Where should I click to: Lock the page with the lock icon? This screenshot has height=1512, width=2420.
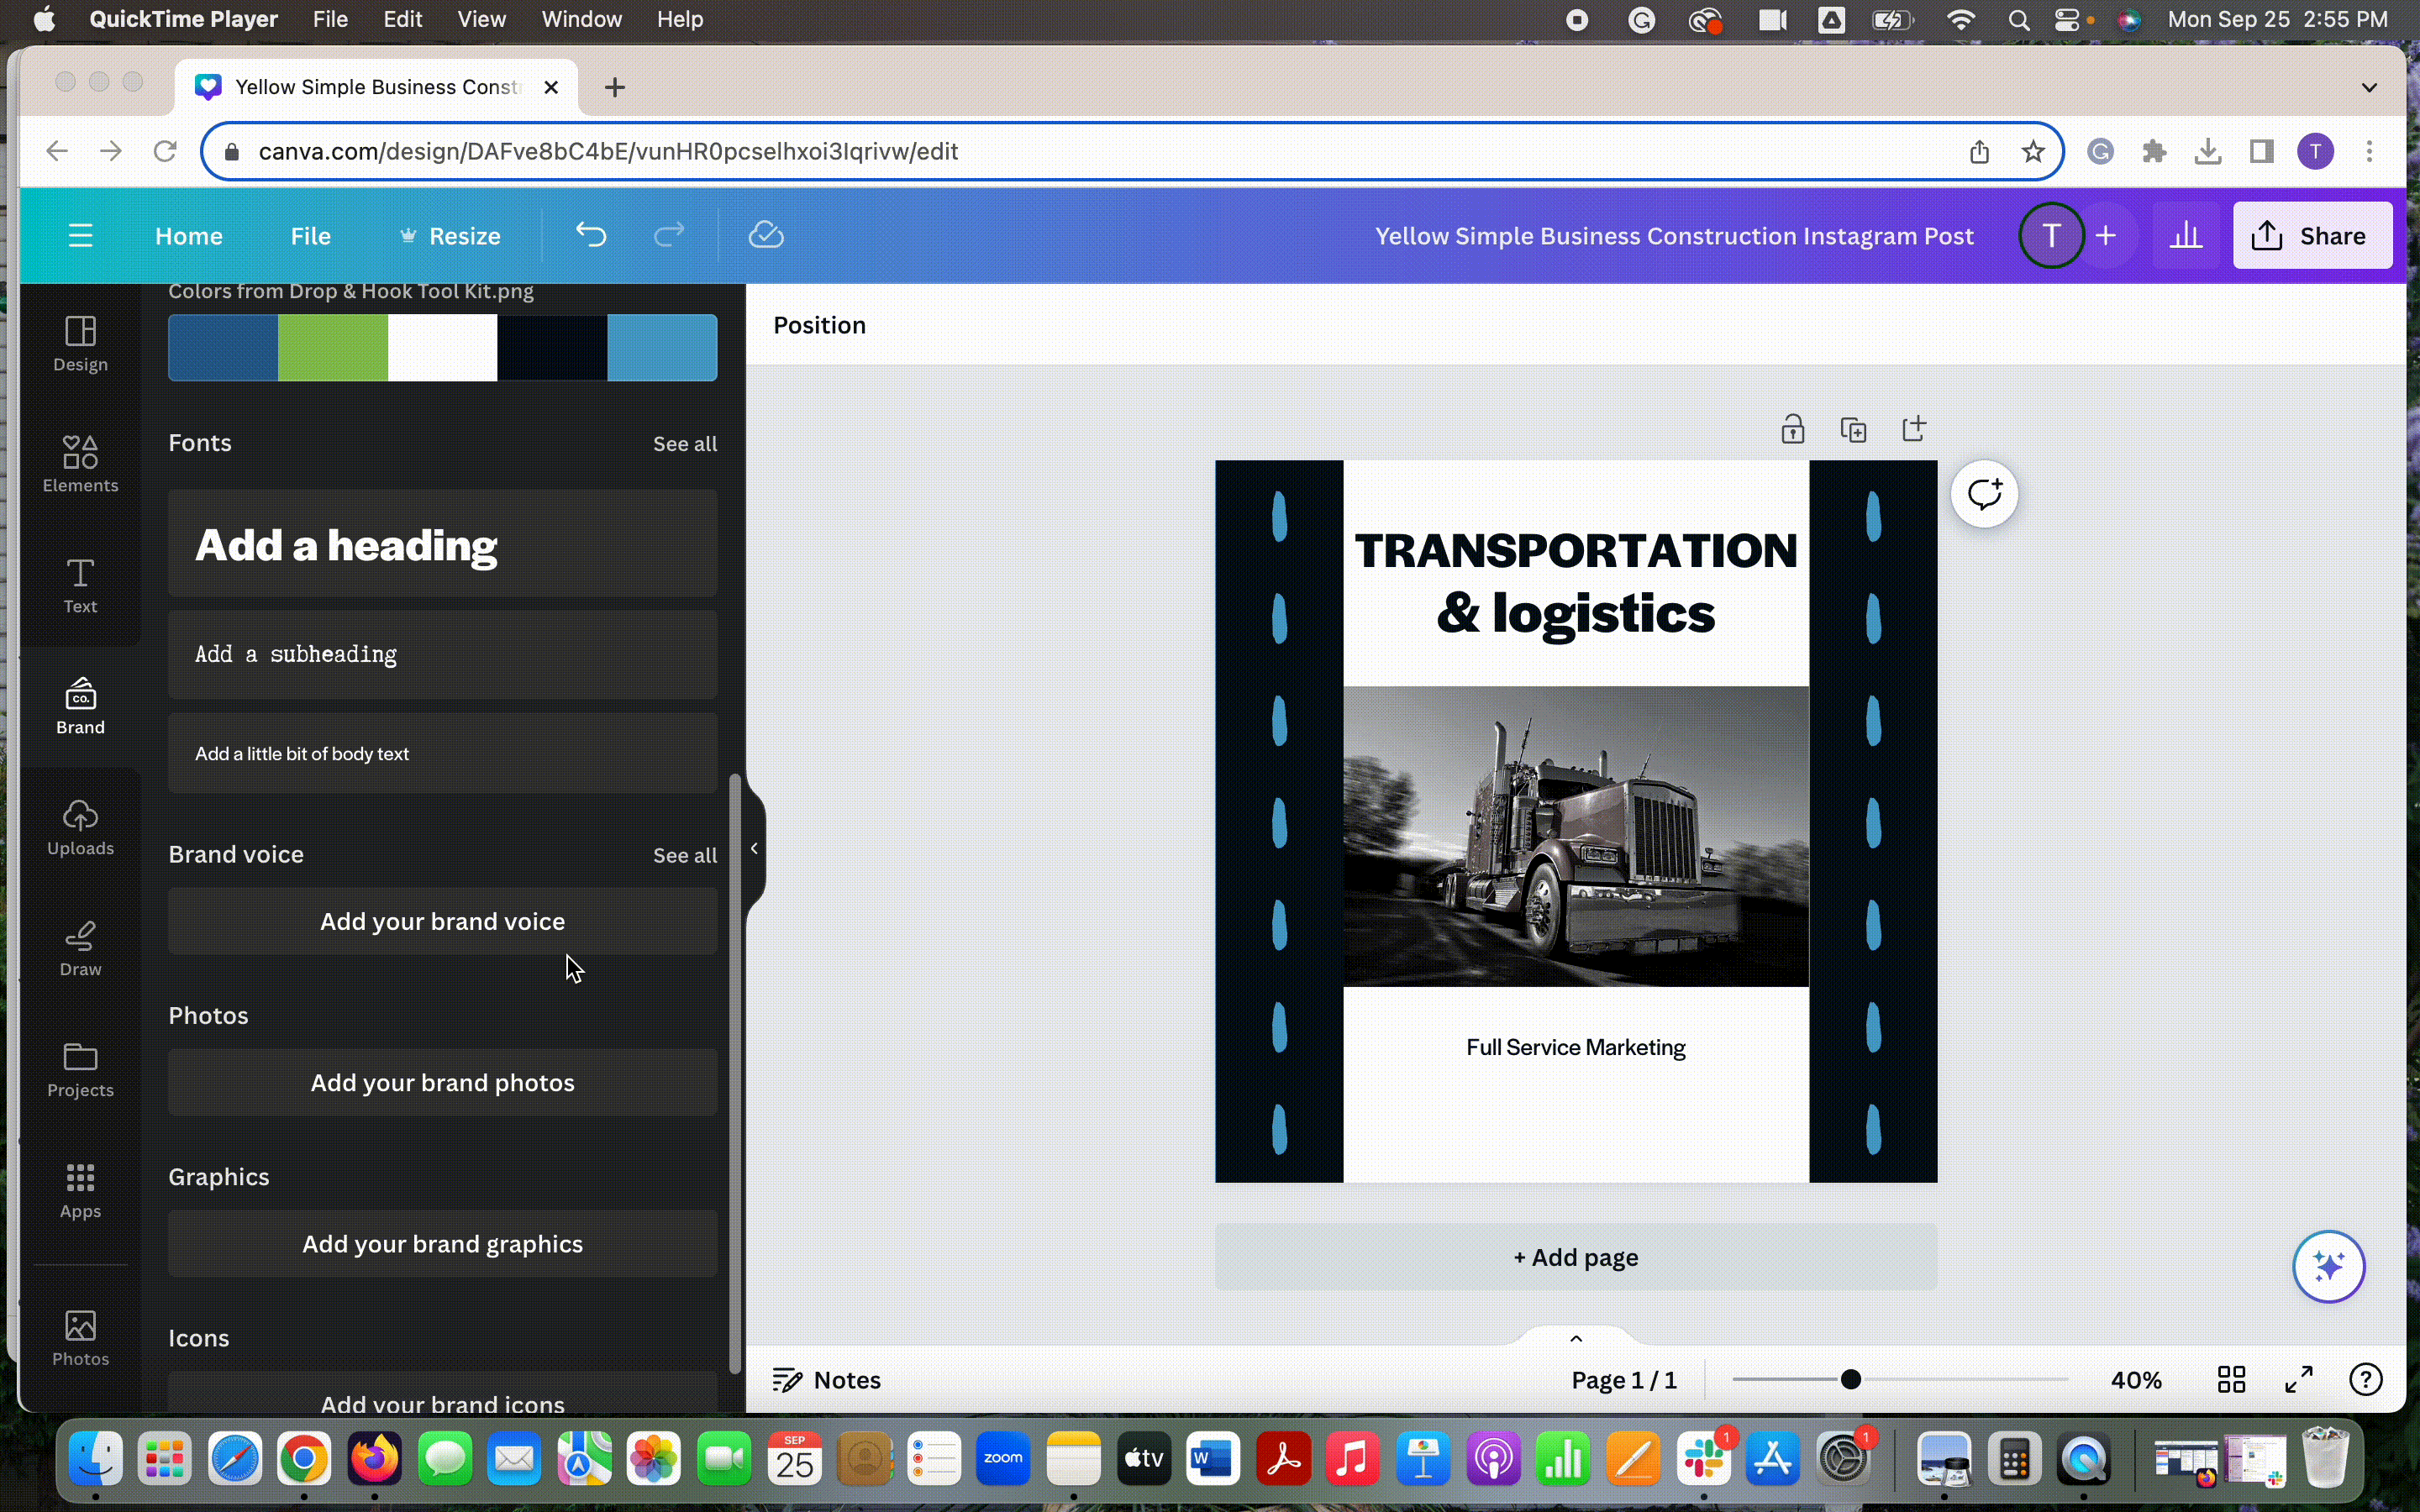[x=1792, y=429]
